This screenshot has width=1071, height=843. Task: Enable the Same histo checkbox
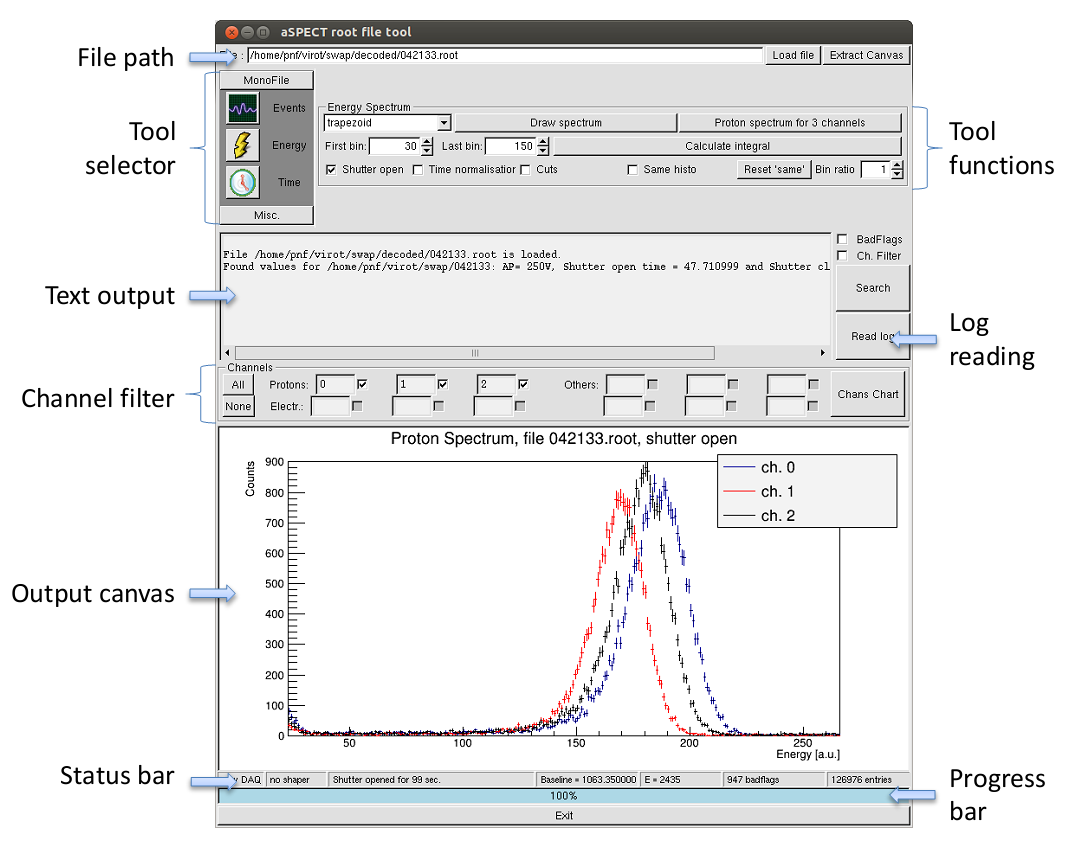[x=632, y=170]
